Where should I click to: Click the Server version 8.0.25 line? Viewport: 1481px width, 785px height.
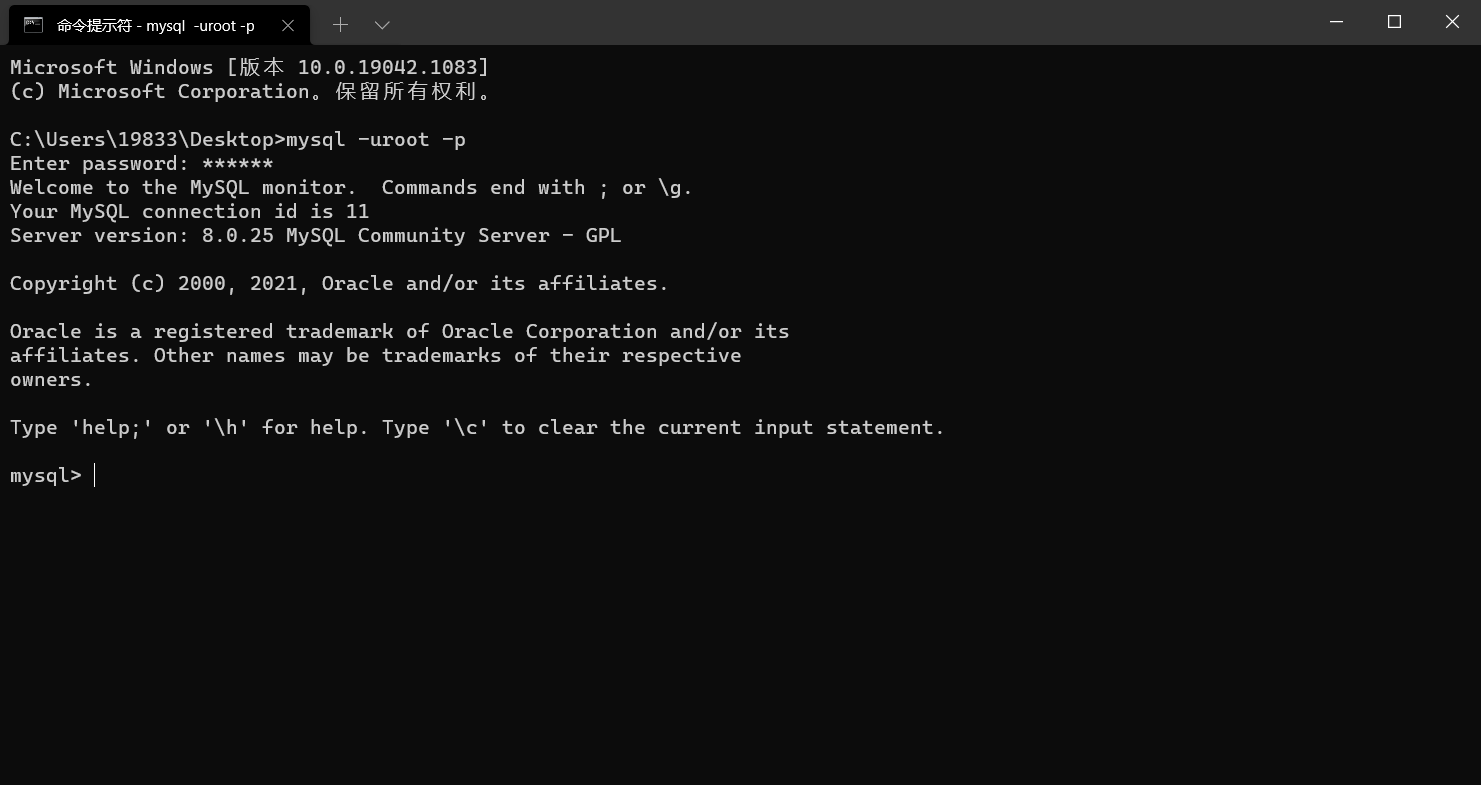pyautogui.click(x=315, y=235)
